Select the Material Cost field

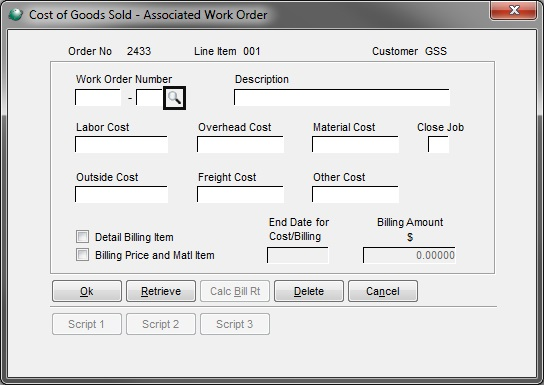click(x=355, y=144)
